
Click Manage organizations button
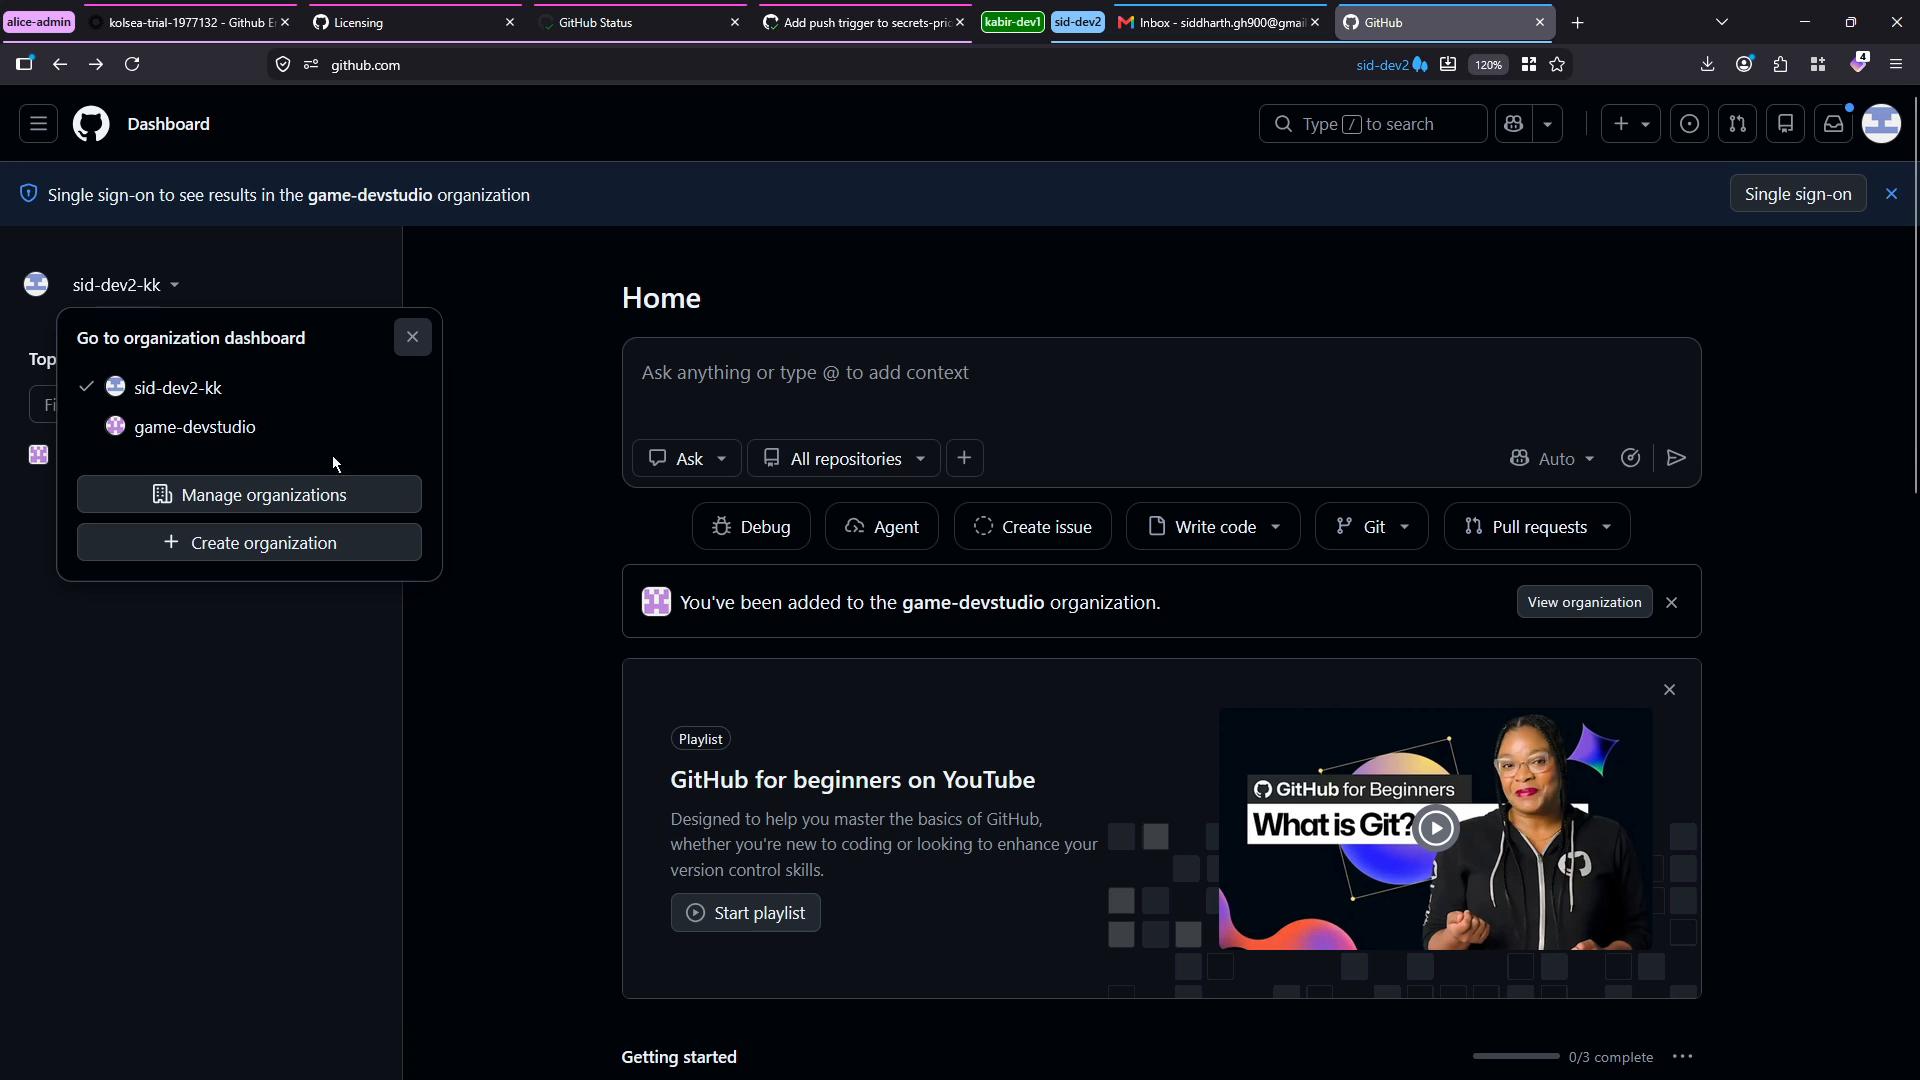click(x=249, y=494)
